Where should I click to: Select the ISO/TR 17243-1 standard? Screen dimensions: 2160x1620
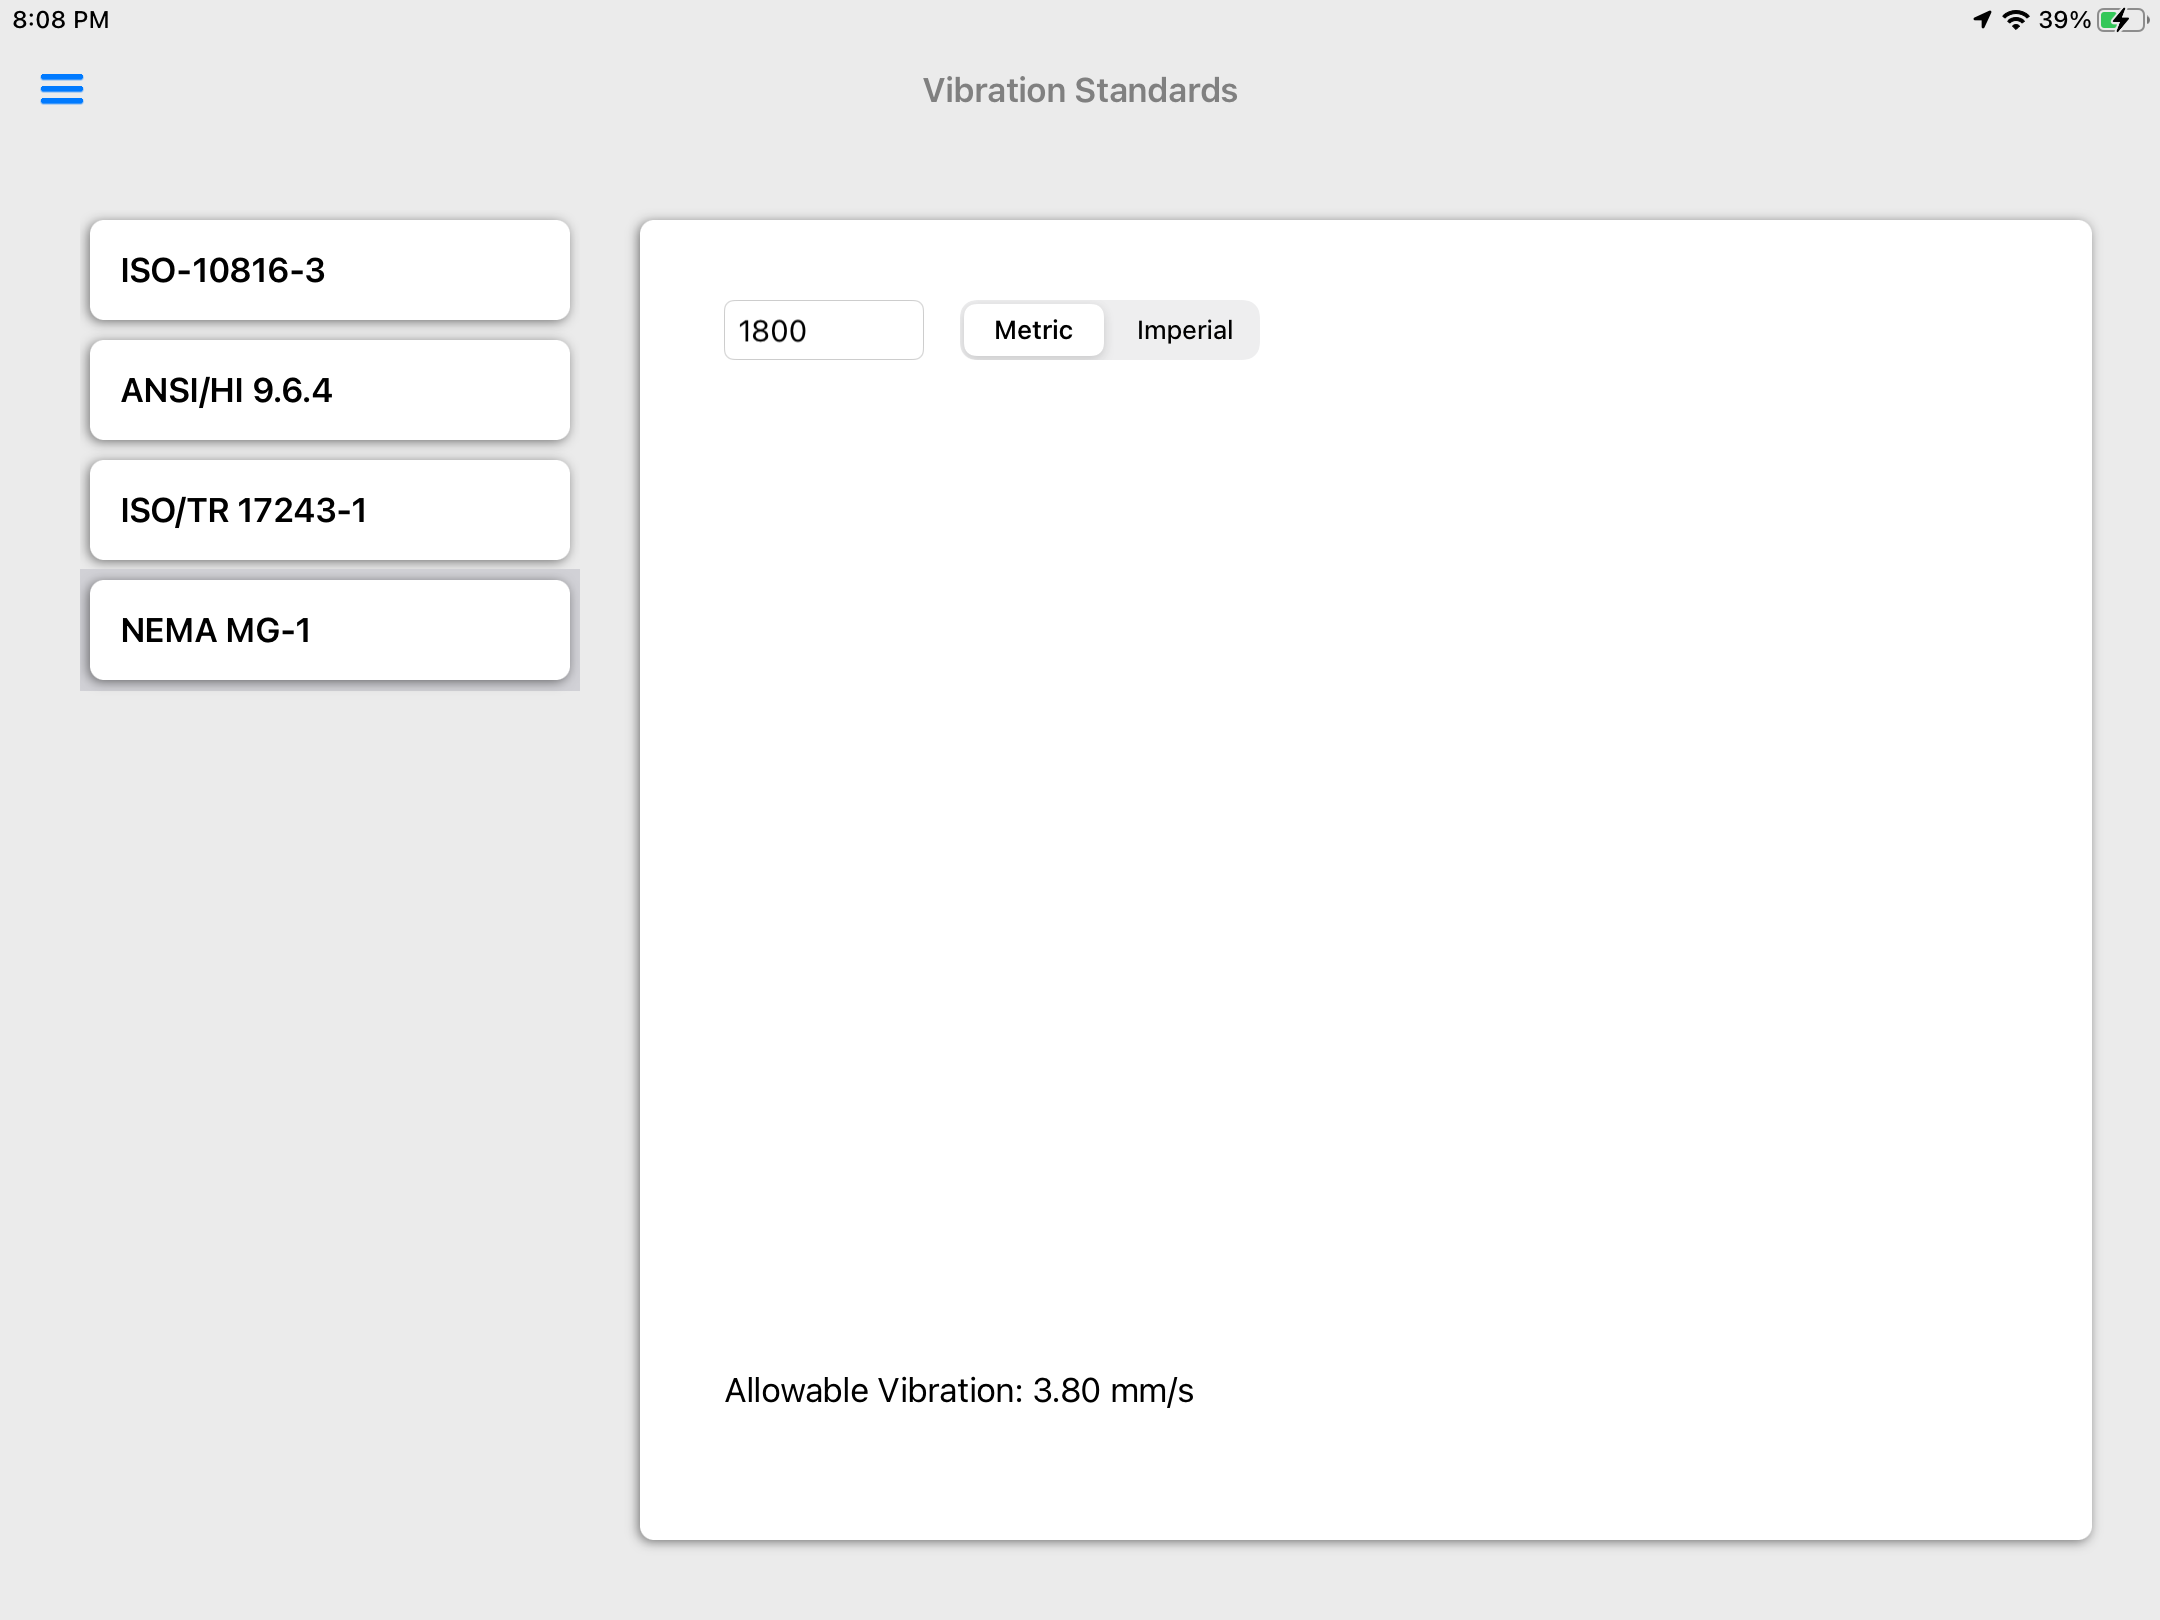pos(330,510)
